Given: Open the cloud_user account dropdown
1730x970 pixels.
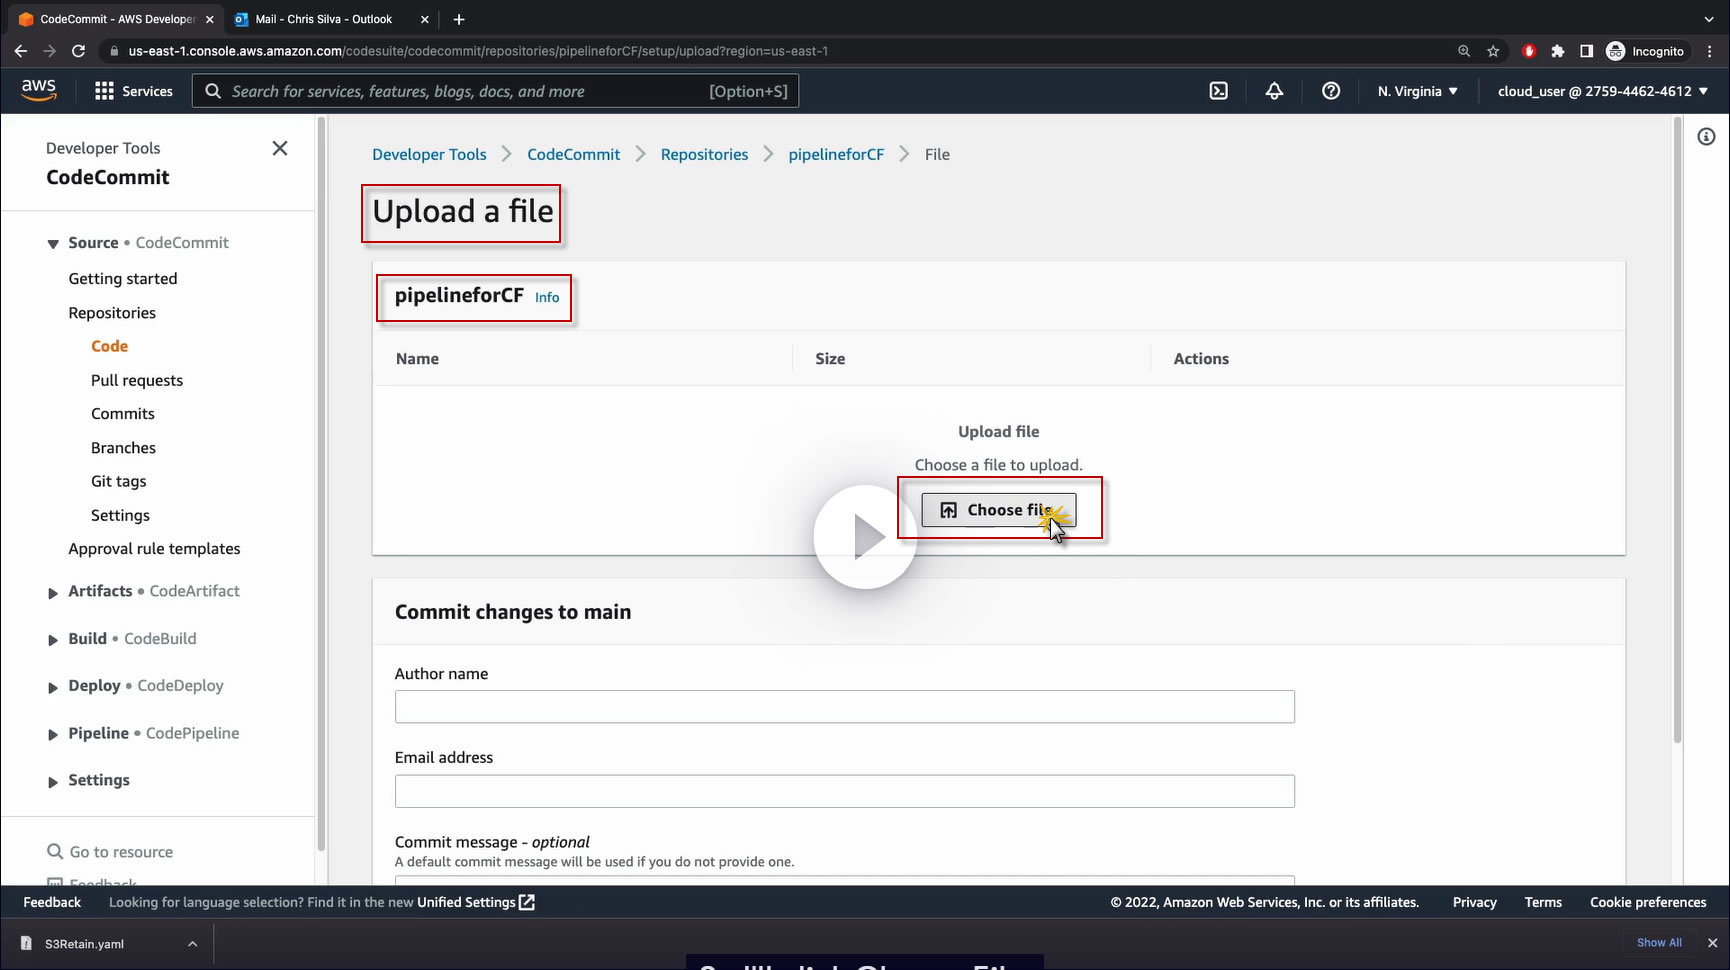Looking at the screenshot, I should (x=1602, y=91).
